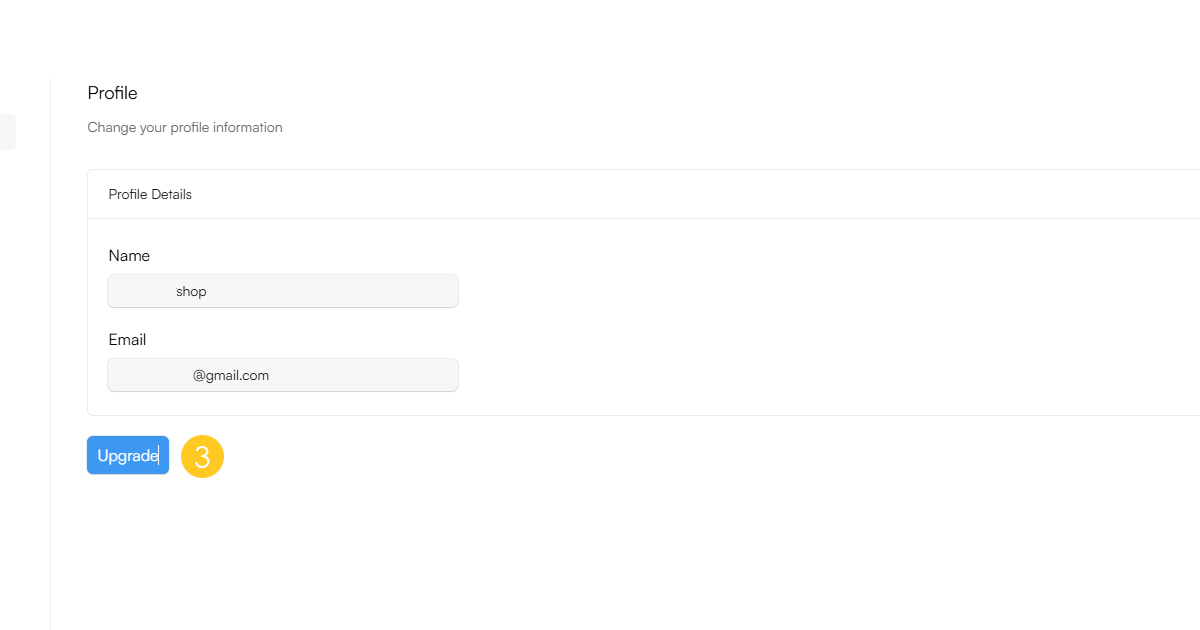
Task: Select the partially visible sidebar item at left edge
Action: (7, 132)
